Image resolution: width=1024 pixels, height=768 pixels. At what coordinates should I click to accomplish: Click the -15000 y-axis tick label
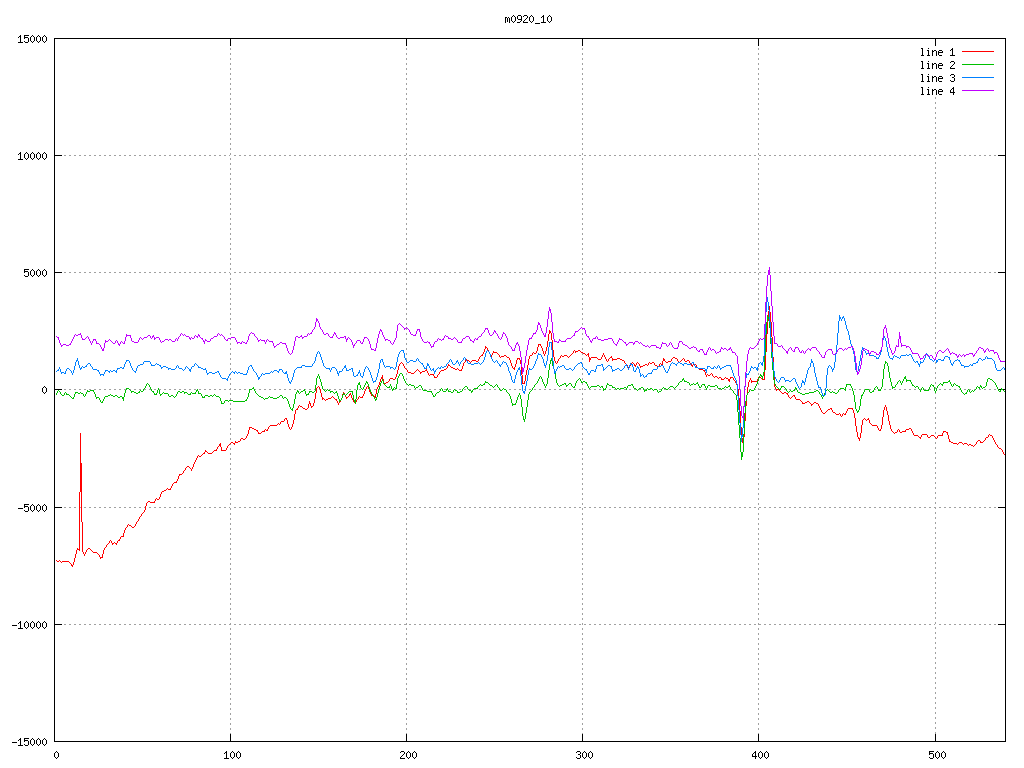point(29,741)
